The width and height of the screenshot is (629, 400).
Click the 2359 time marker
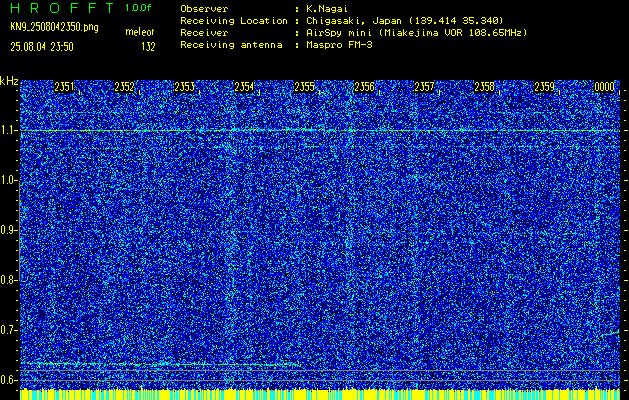point(544,87)
